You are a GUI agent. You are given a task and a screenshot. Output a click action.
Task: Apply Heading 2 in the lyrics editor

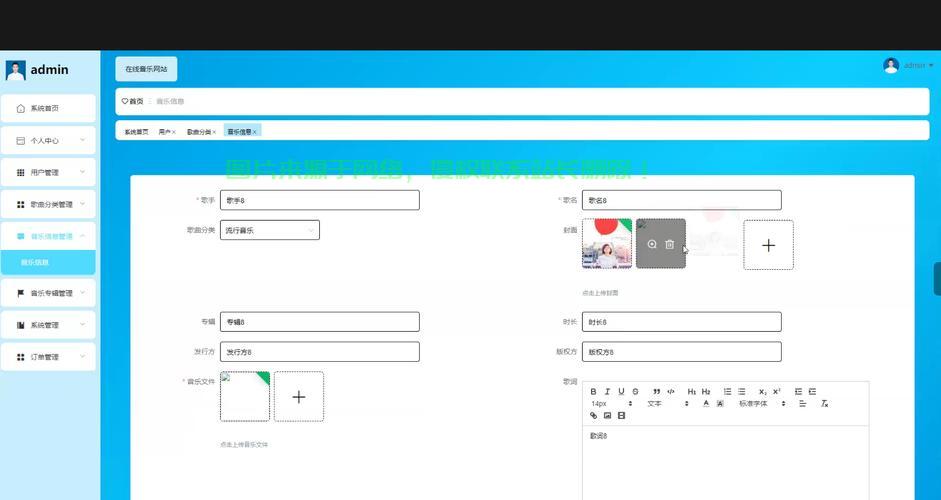click(706, 391)
